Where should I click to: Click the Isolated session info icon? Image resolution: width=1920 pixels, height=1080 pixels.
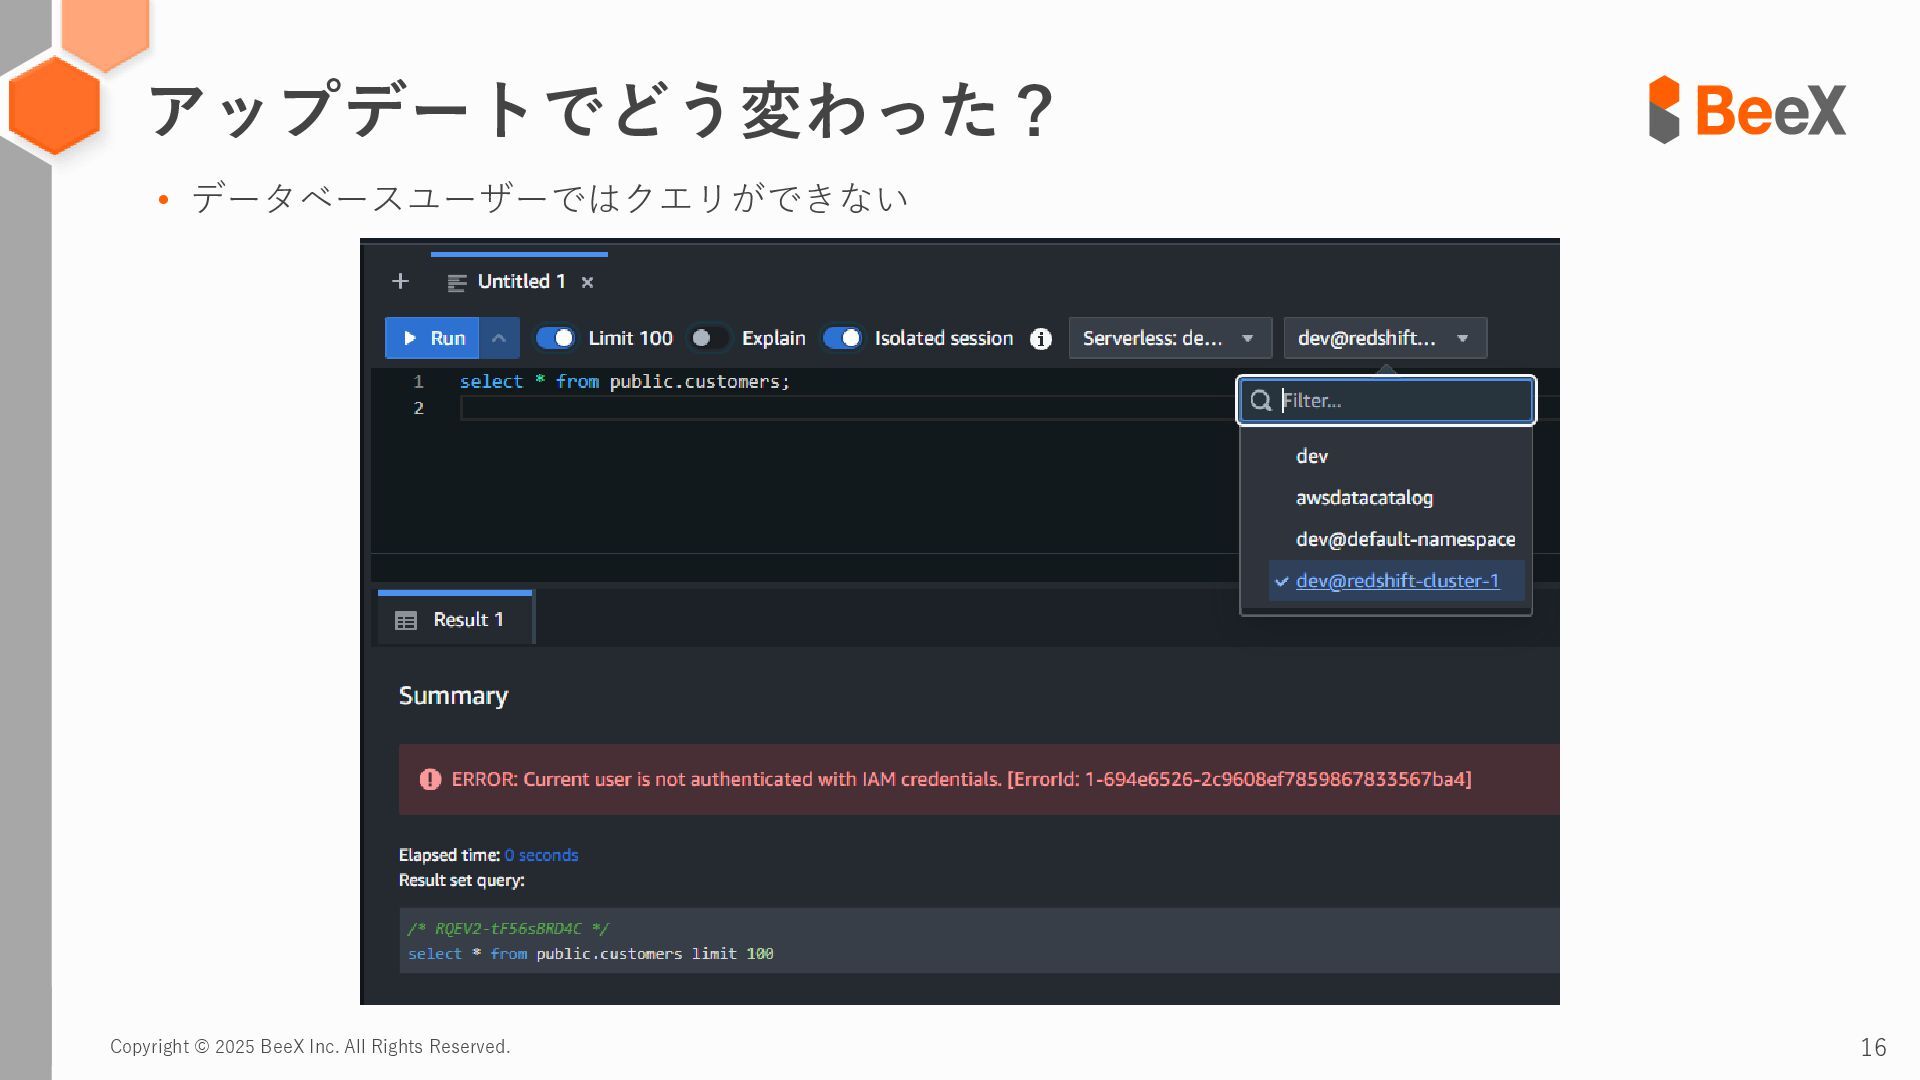tap(1040, 339)
